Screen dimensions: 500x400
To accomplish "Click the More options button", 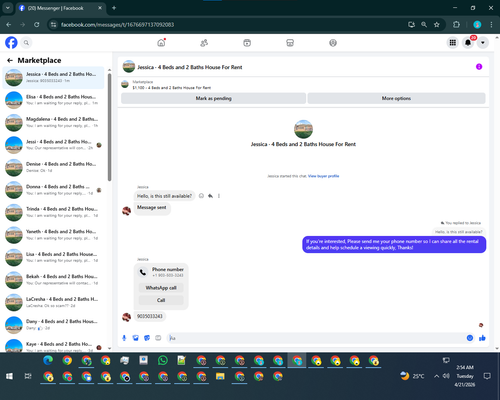I will (x=396, y=98).
